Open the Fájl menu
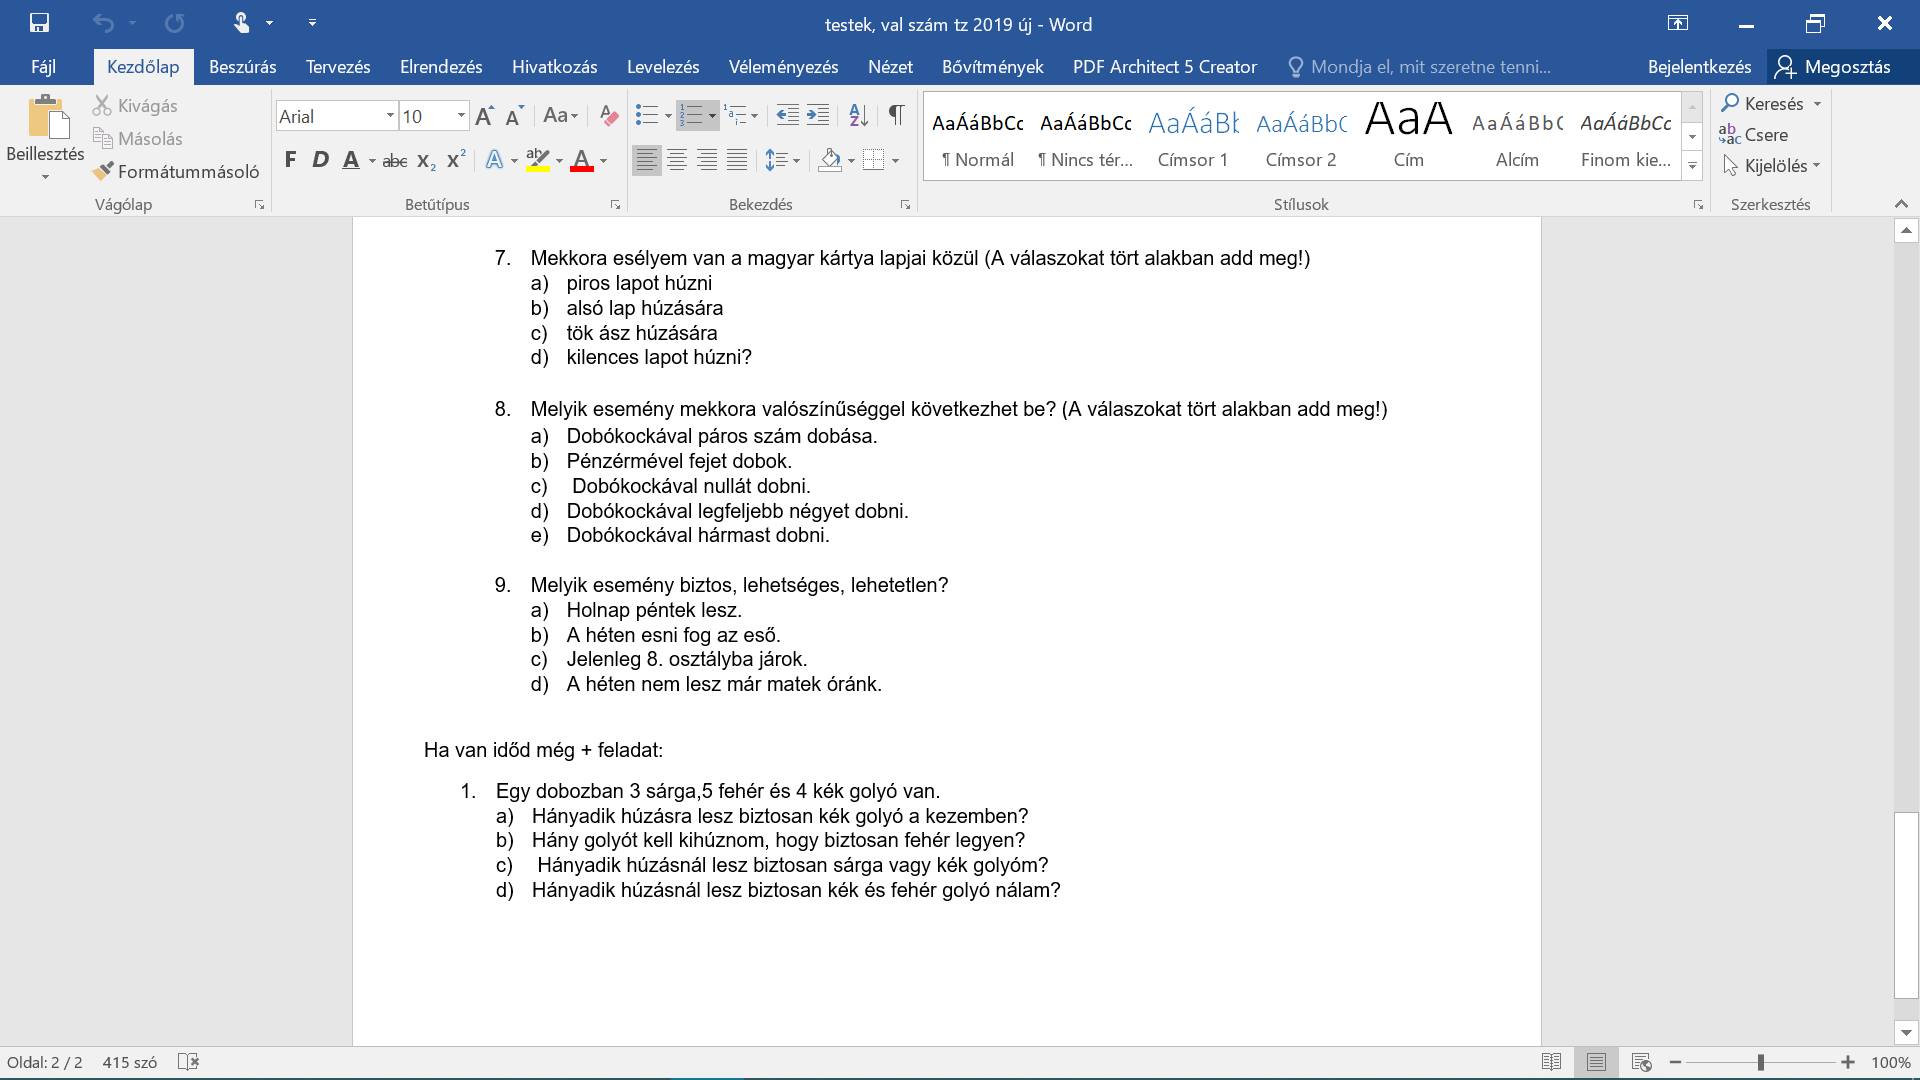Image resolution: width=1920 pixels, height=1080 pixels. (43, 67)
